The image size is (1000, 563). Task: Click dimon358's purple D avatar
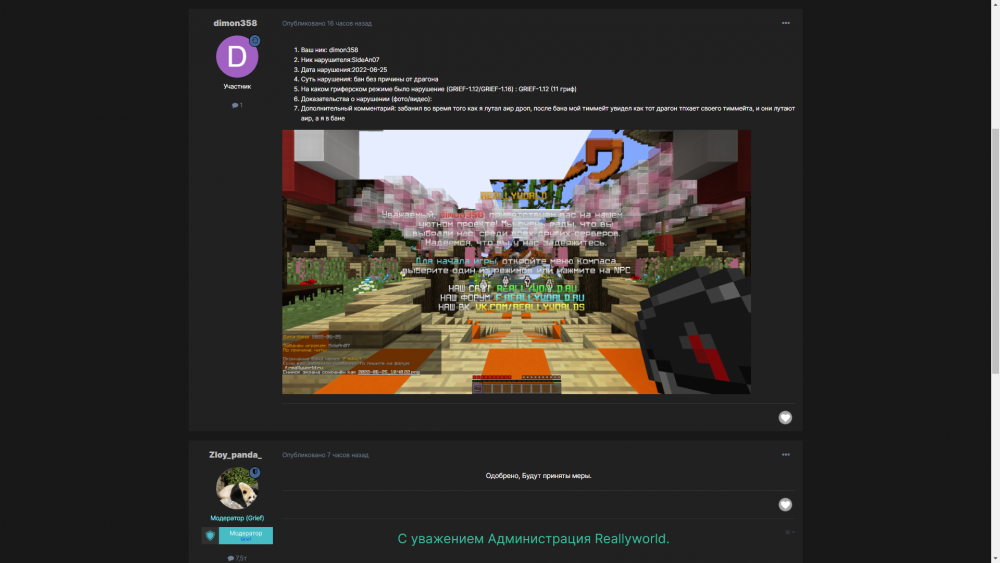(x=237, y=56)
